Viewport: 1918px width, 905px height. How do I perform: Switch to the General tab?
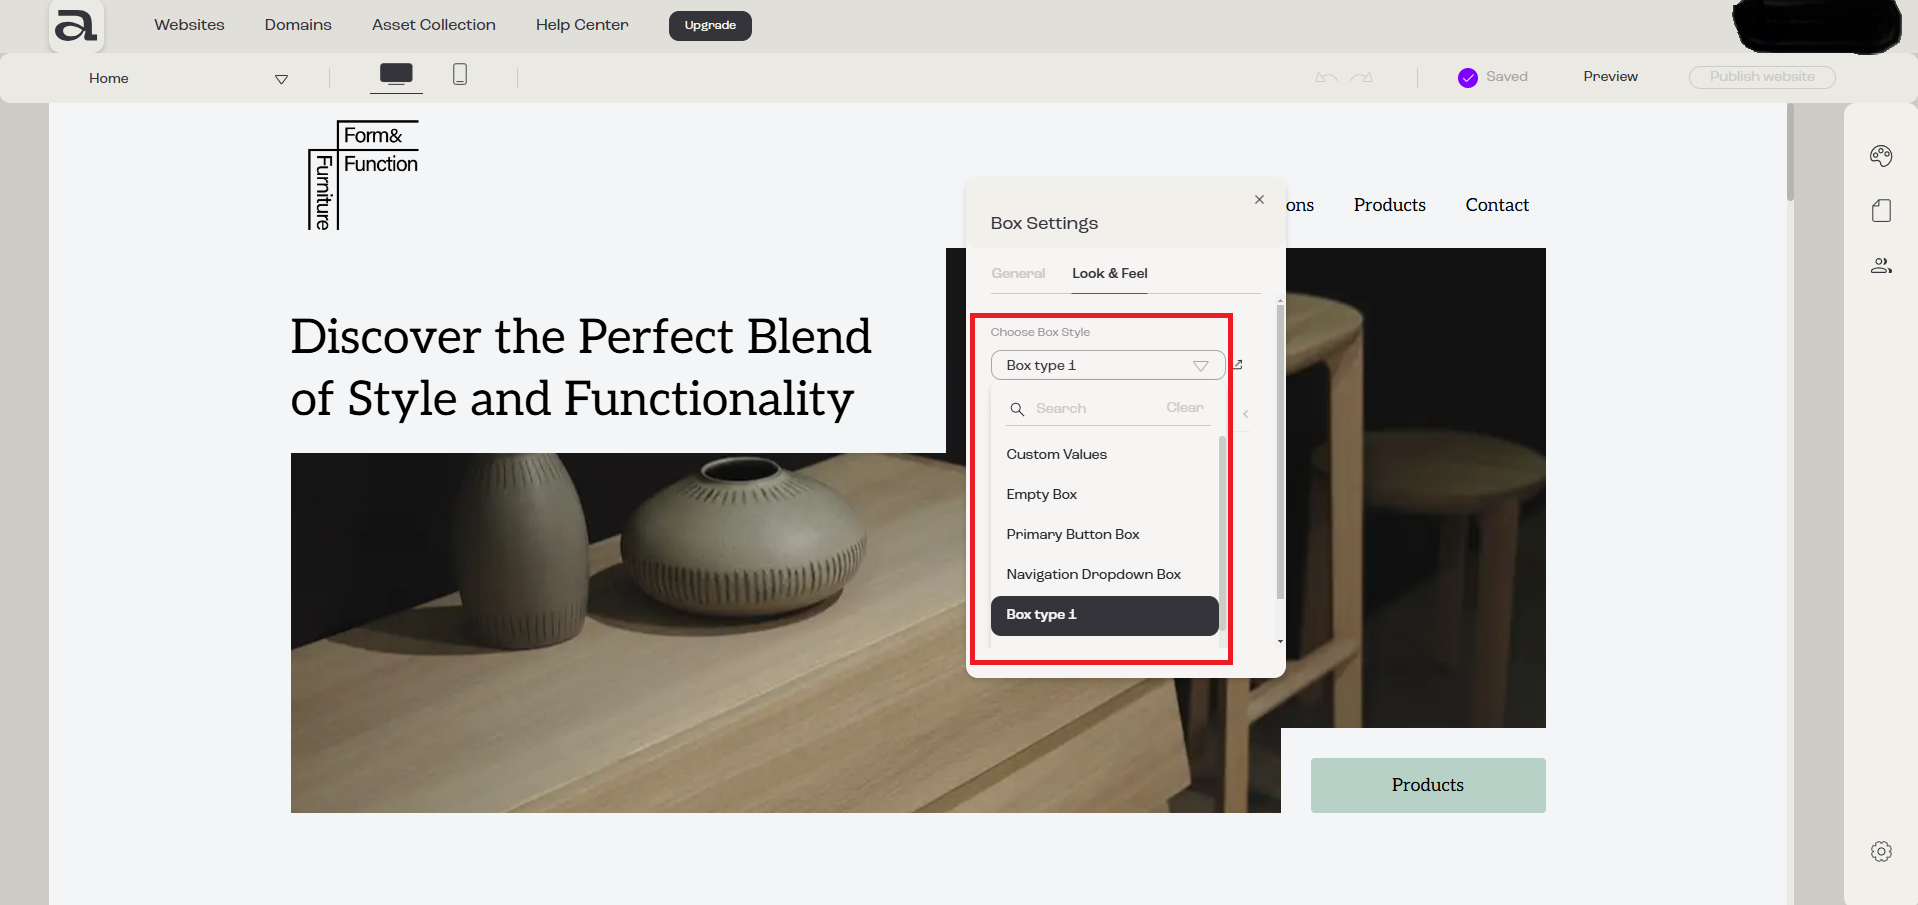tap(1018, 273)
